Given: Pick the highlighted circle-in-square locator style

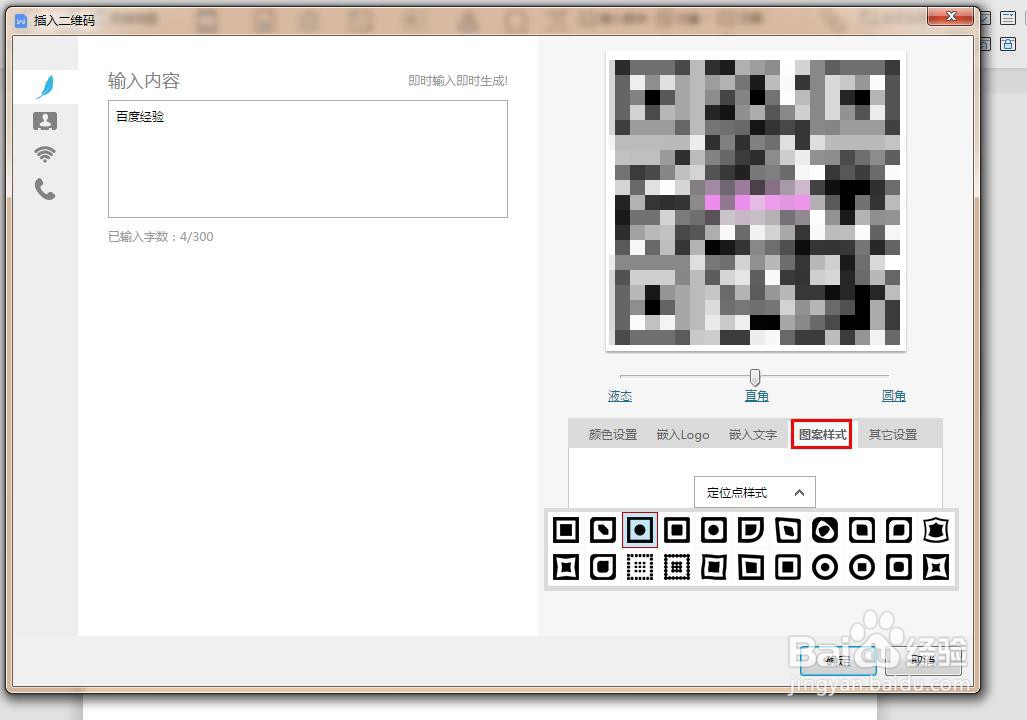Looking at the screenshot, I should point(640,530).
